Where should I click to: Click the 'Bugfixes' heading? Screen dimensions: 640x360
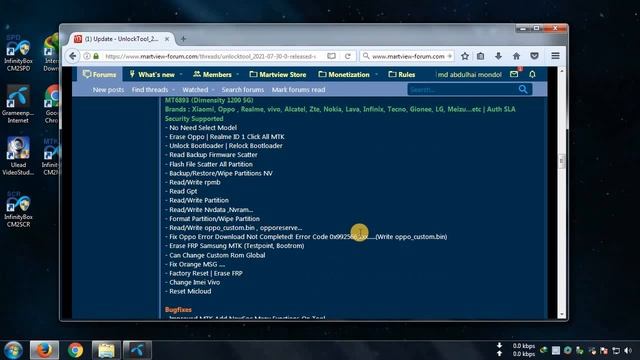pyautogui.click(x=178, y=310)
